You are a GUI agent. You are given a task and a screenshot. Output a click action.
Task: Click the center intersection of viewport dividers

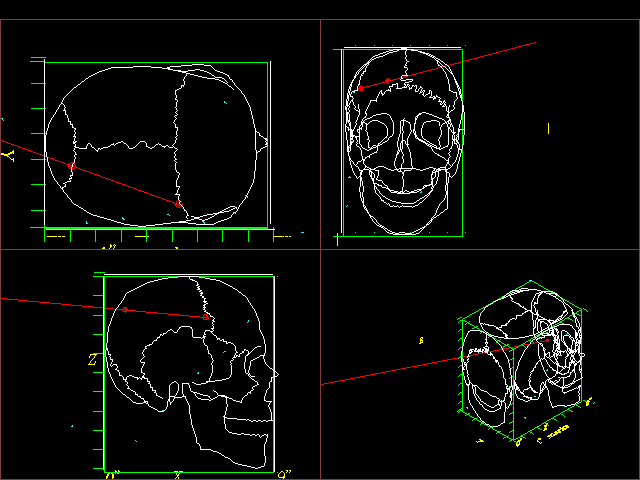[320, 249]
